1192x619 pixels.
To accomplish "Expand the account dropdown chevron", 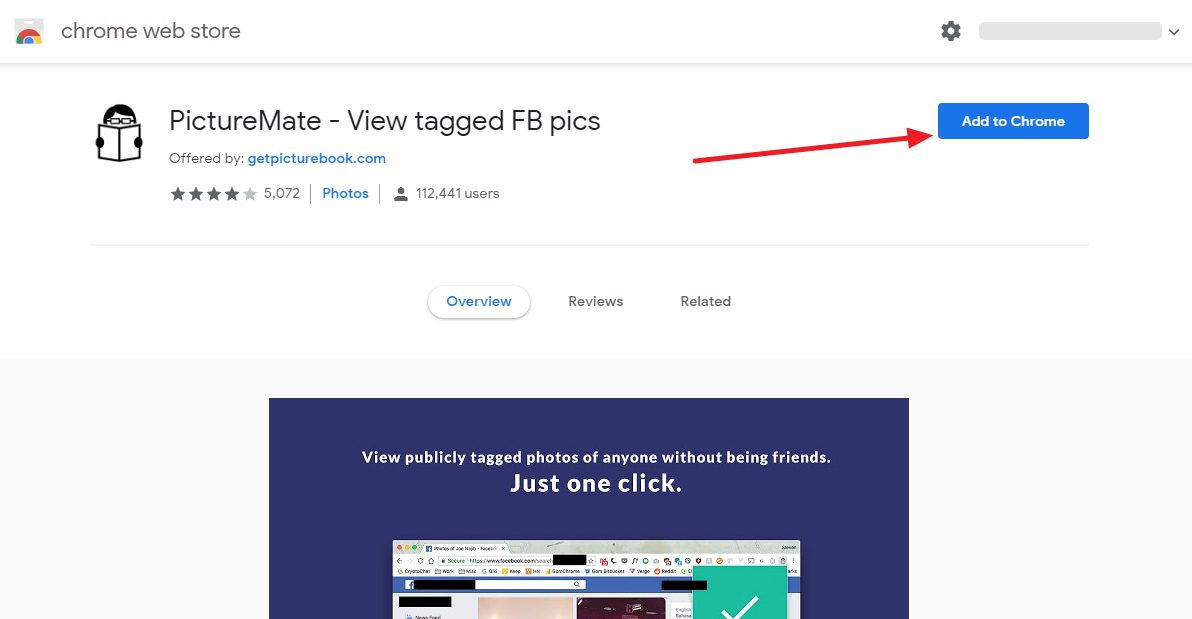I will tap(1174, 32).
